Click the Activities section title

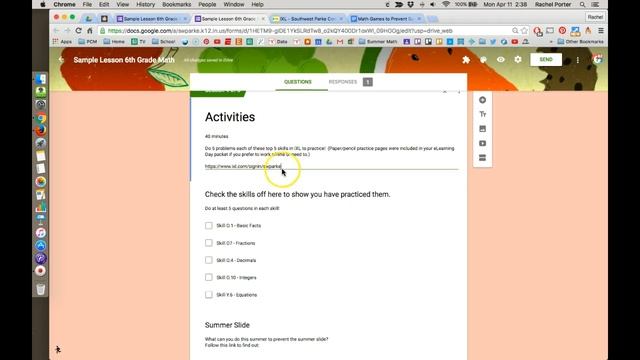coord(230,117)
